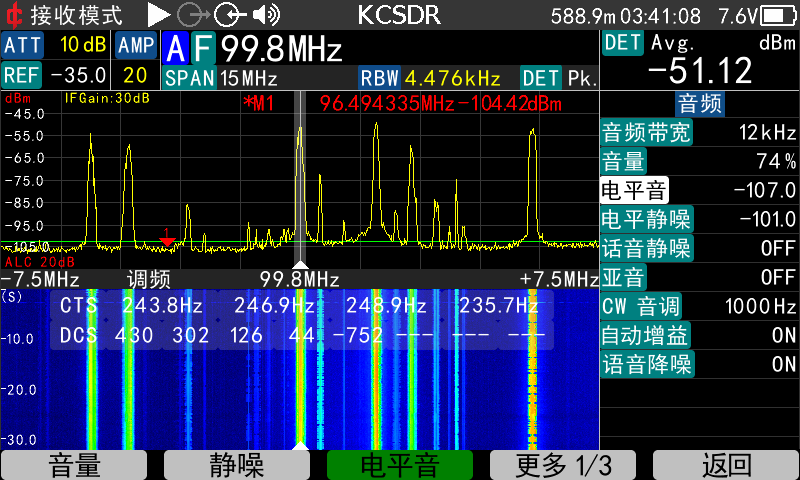Toggle 亚音 OFF setting
Viewport: 800px width, 480px height.
click(x=699, y=277)
